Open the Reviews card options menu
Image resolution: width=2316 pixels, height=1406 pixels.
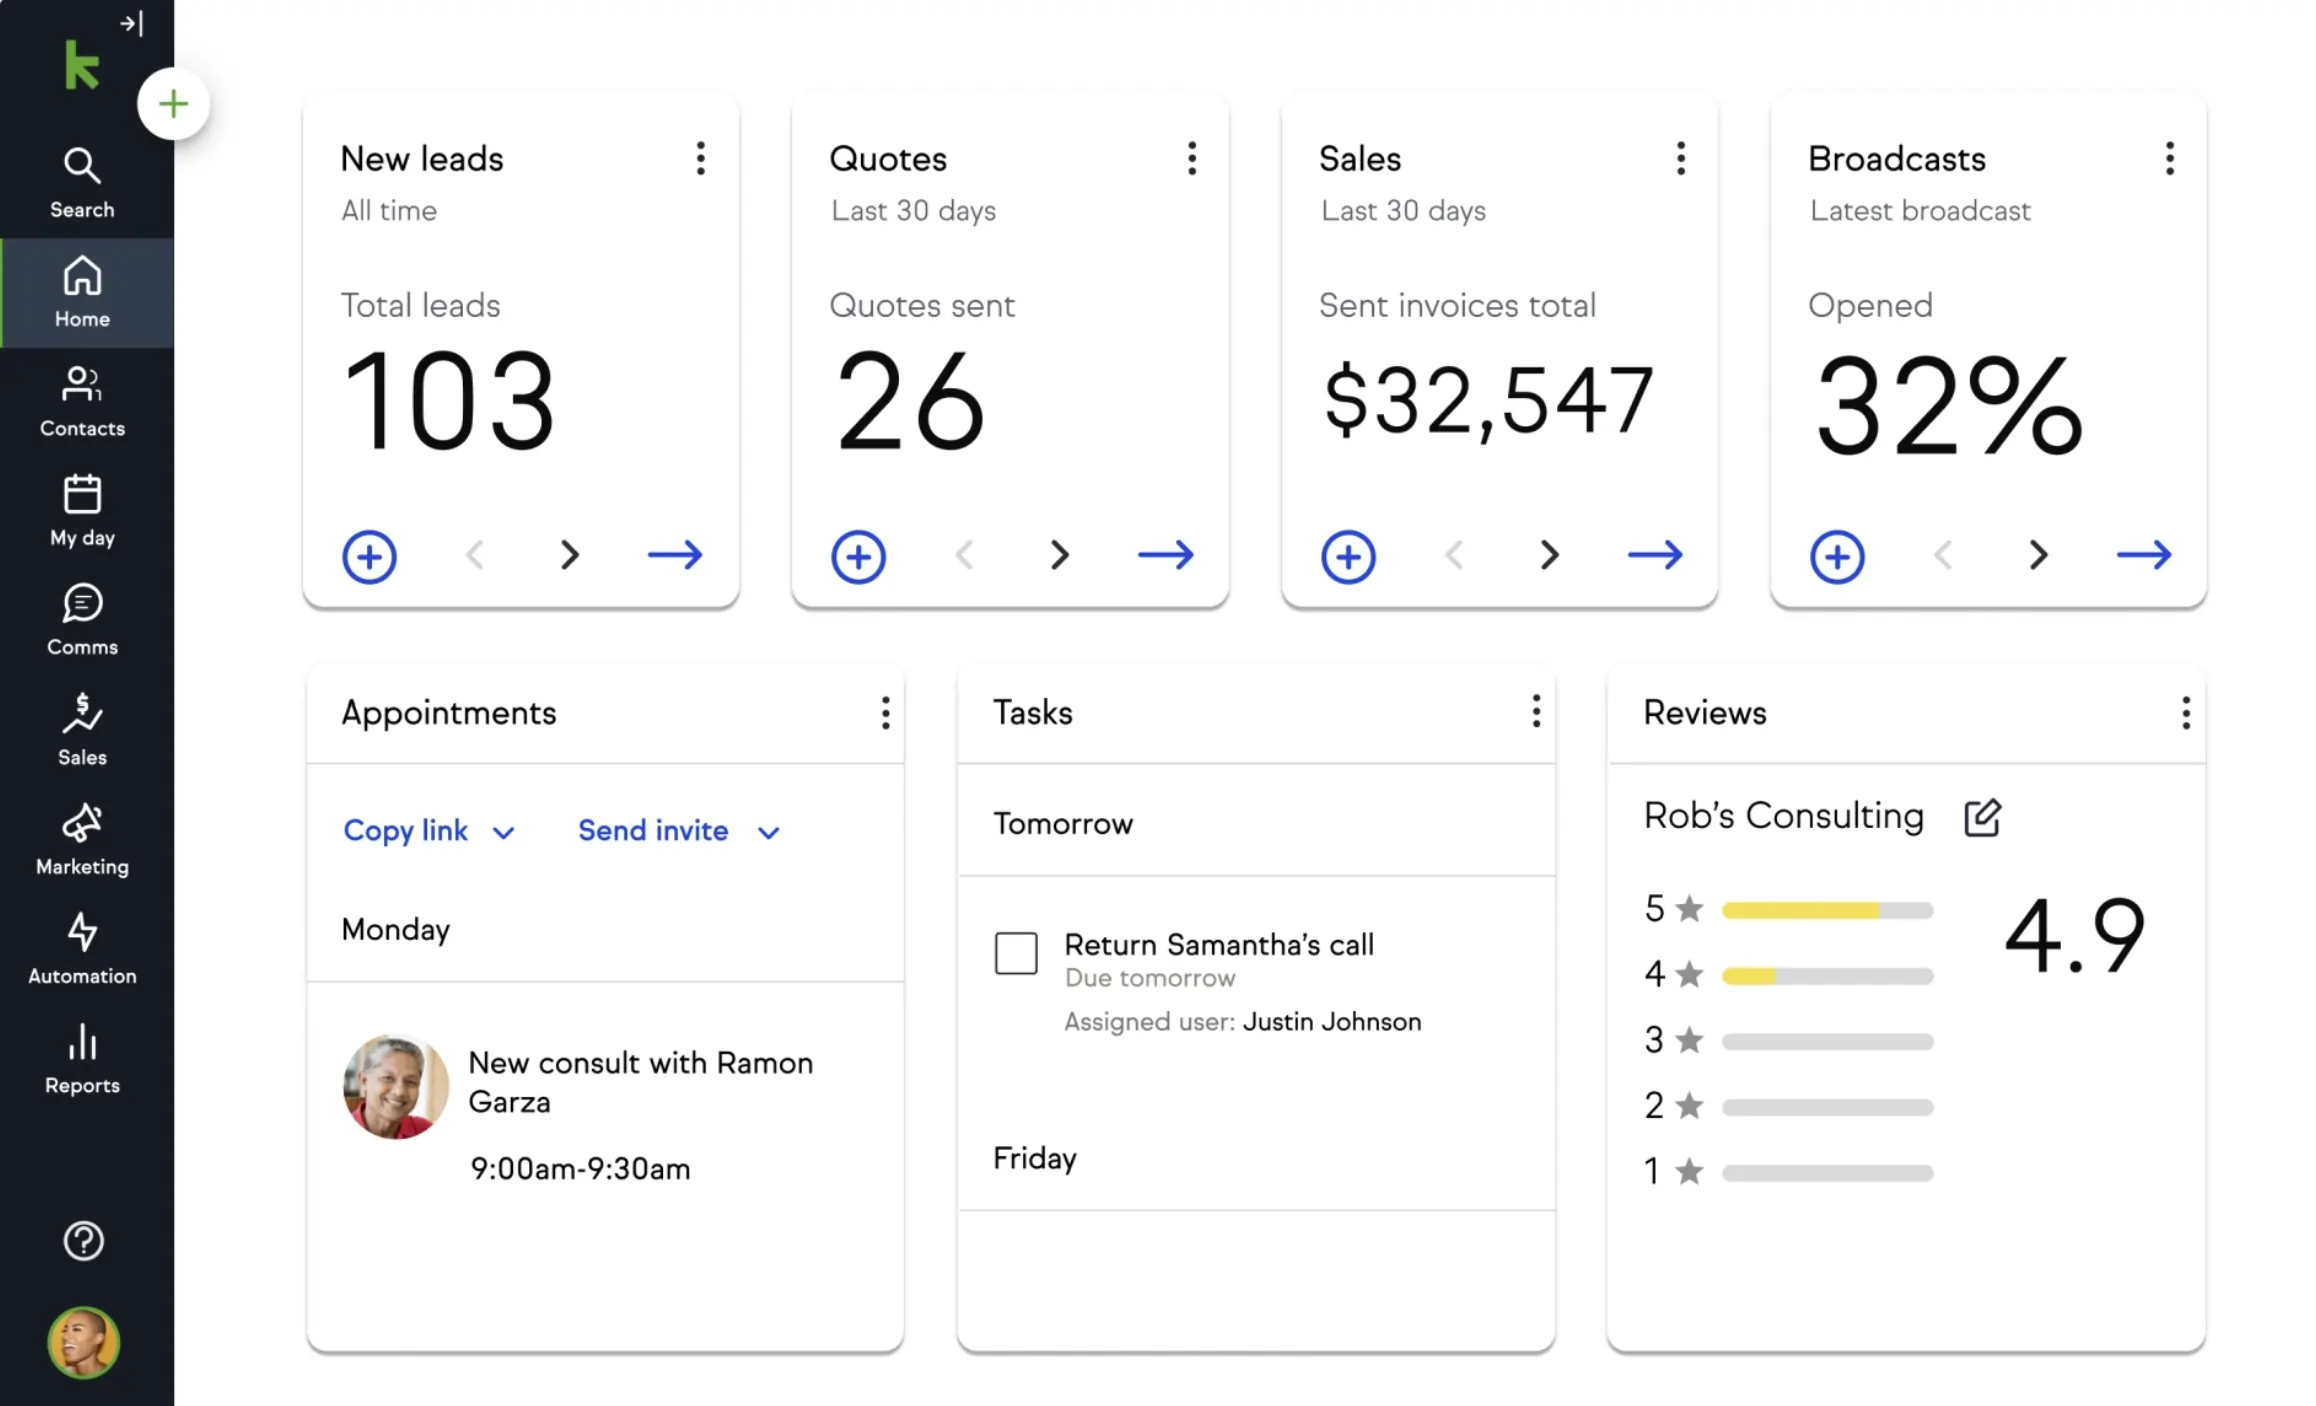pos(2186,713)
